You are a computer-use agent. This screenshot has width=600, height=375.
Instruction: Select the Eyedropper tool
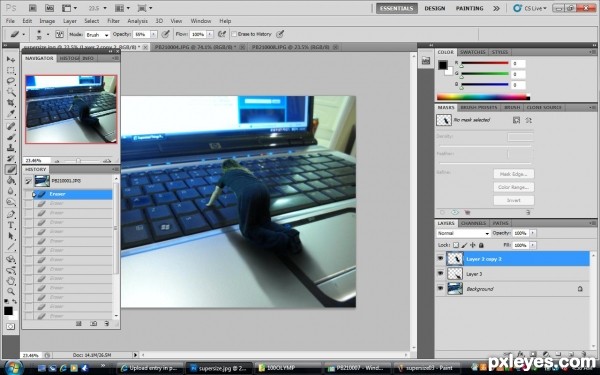11,113
